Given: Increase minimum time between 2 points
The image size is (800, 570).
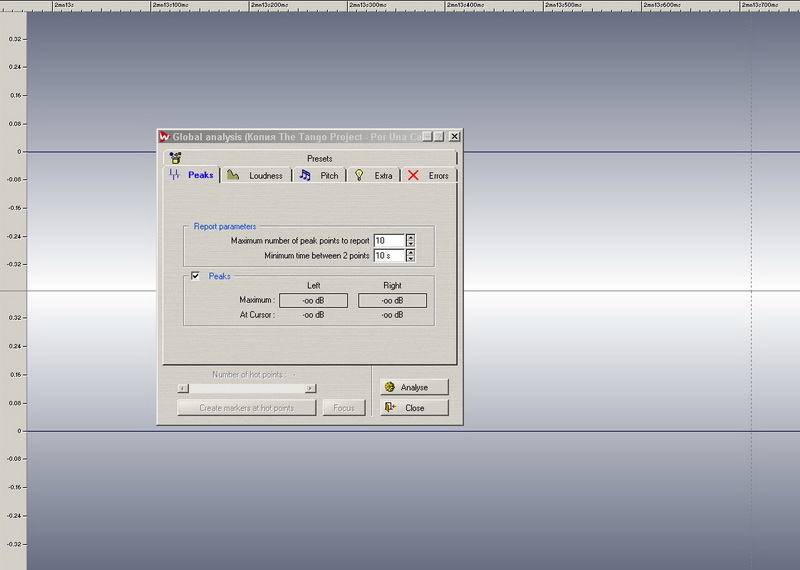Looking at the screenshot, I should coord(411,252).
